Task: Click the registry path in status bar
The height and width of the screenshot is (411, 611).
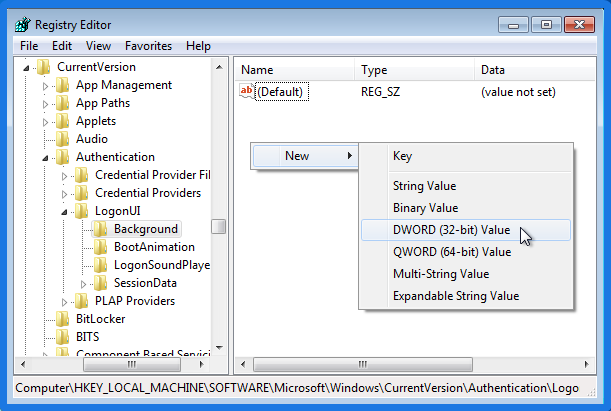Action: [x=297, y=388]
